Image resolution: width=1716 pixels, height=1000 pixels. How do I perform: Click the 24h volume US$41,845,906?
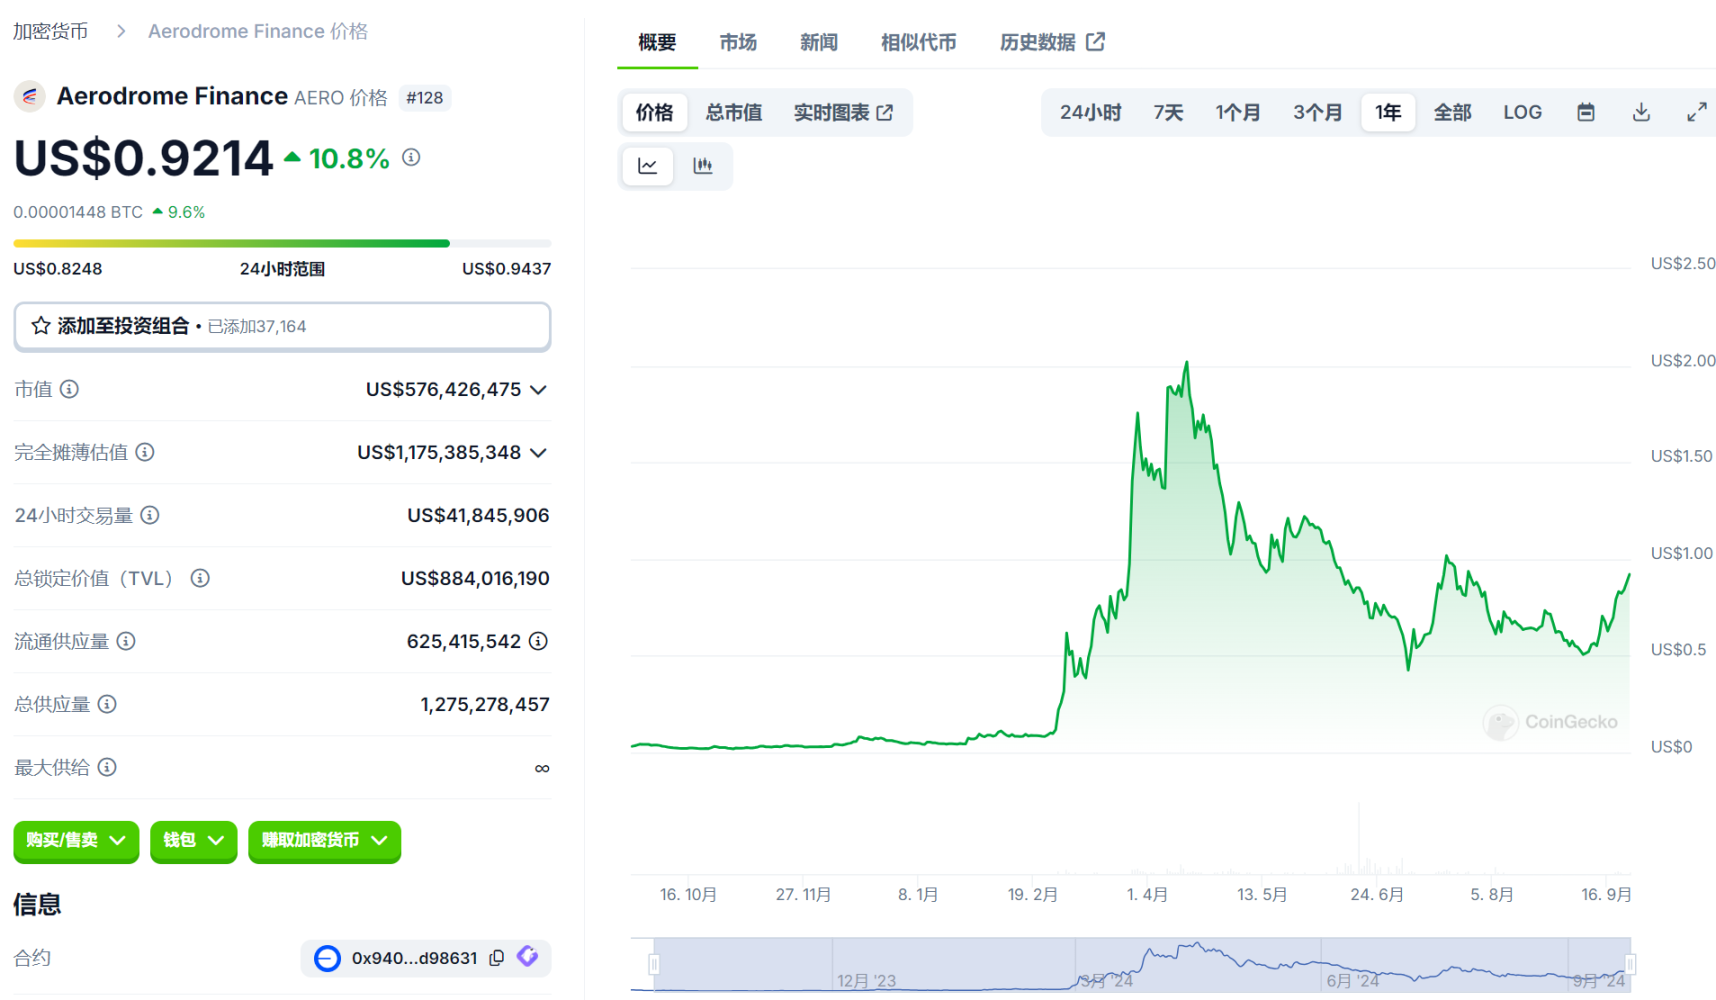pyautogui.click(x=478, y=515)
